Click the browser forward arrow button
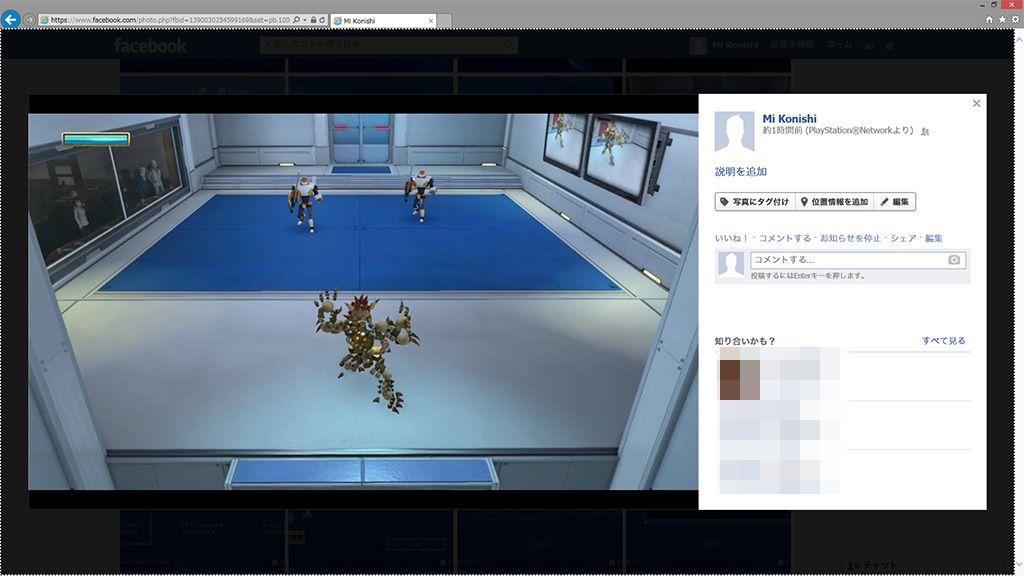Viewport: 1024px width, 576px height. click(29, 20)
